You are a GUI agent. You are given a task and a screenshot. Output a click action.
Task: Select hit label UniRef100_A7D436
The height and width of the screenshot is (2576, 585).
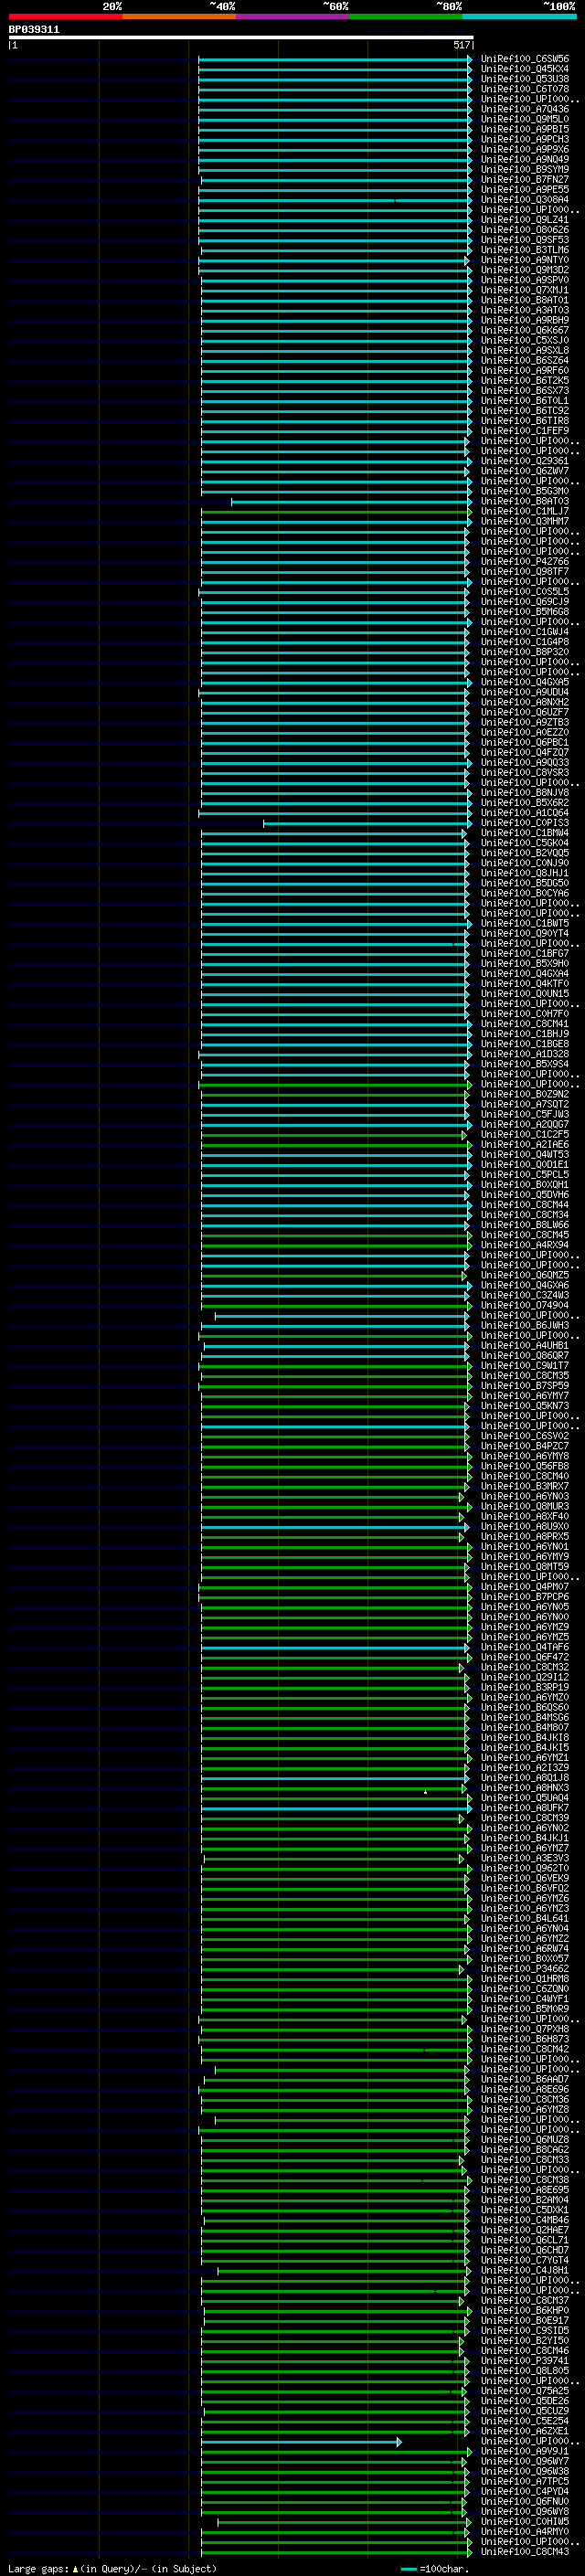coord(525,109)
